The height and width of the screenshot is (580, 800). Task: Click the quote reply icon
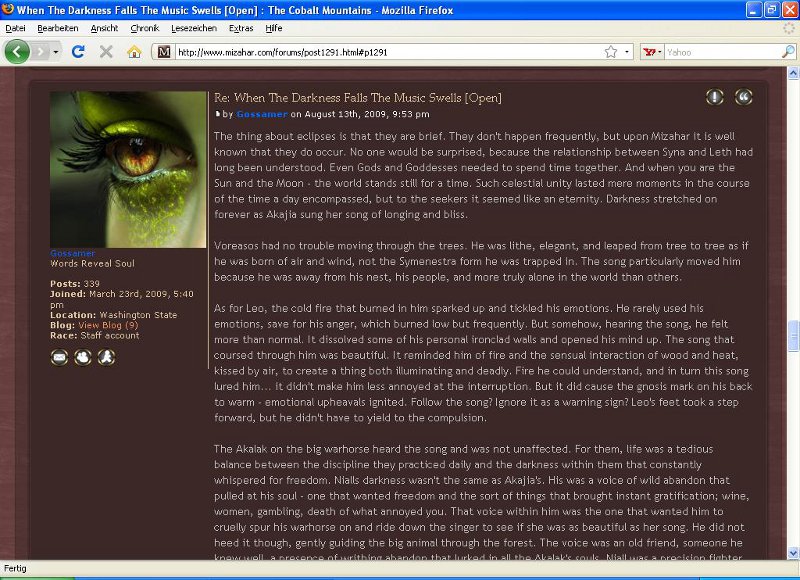(x=743, y=97)
